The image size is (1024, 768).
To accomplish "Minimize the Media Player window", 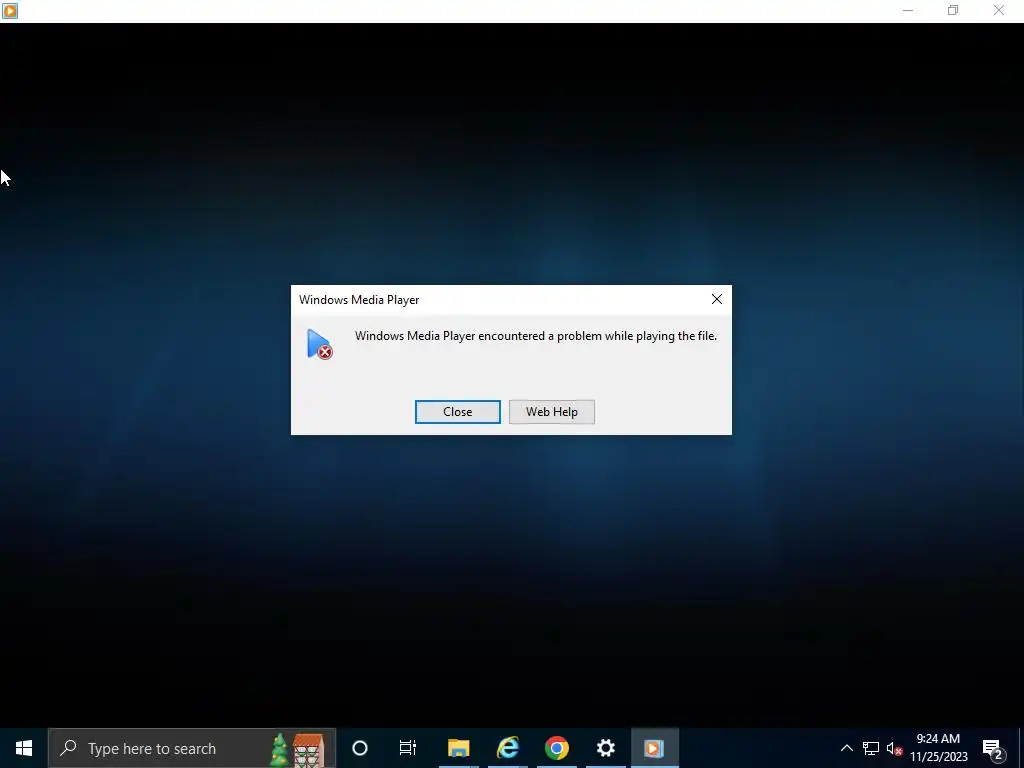I will click(908, 10).
